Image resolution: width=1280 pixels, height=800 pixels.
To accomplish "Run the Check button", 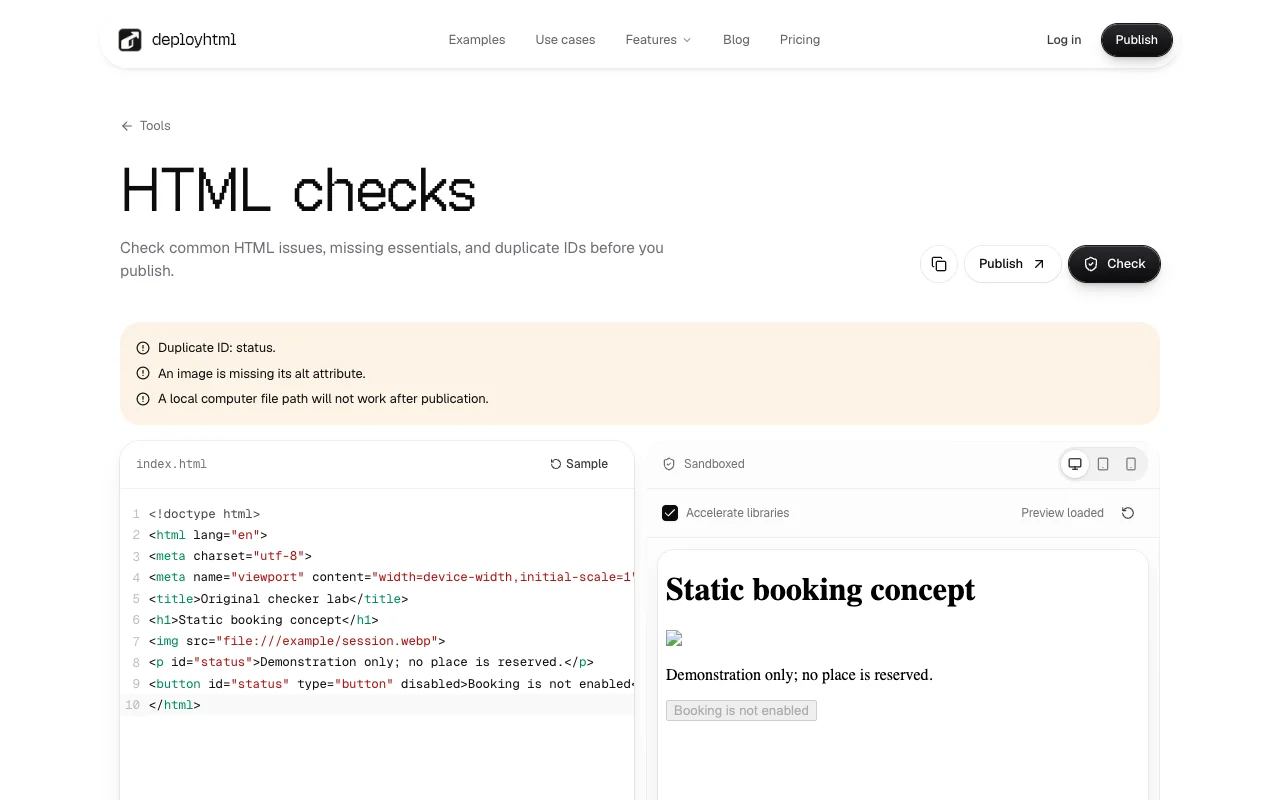I will point(1114,264).
